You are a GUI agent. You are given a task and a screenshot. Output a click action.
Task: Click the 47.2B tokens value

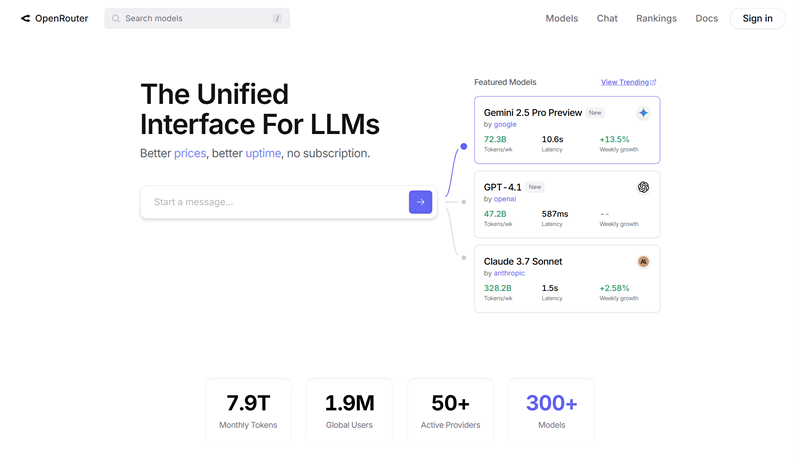(495, 214)
